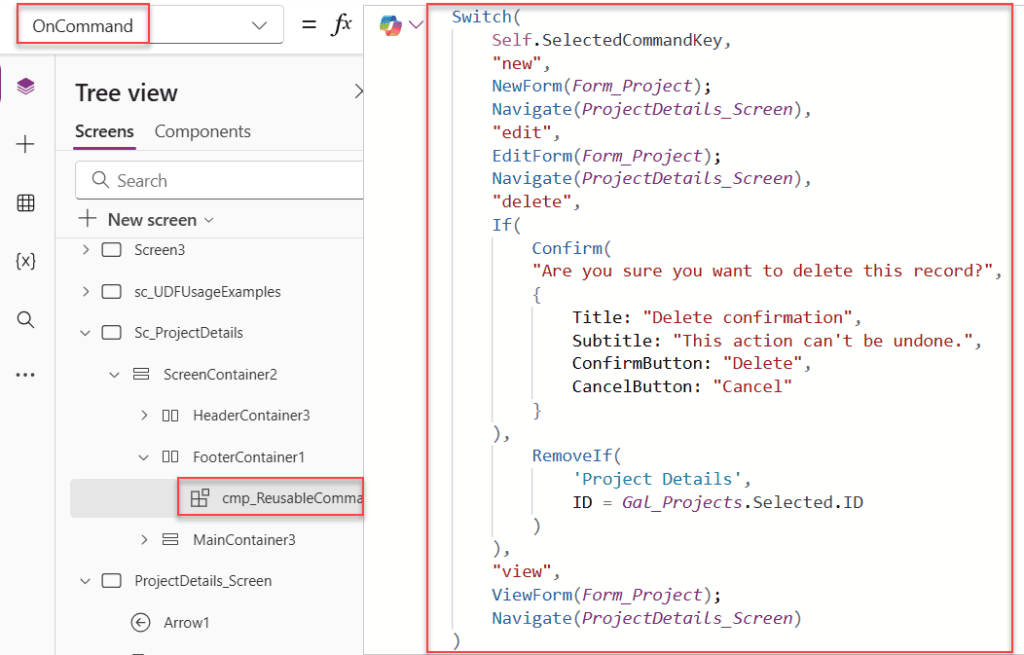Image resolution: width=1024 pixels, height=655 pixels.
Task: Open the Tree view layers icon
Action: point(25,86)
